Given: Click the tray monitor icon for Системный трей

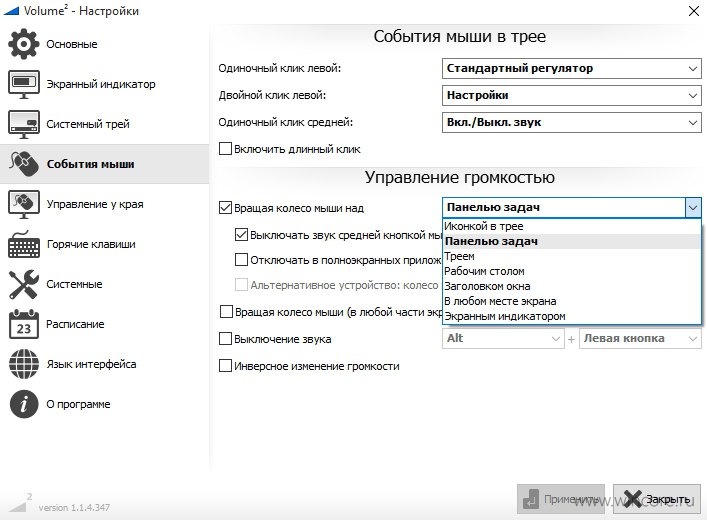Looking at the screenshot, I should [x=23, y=124].
